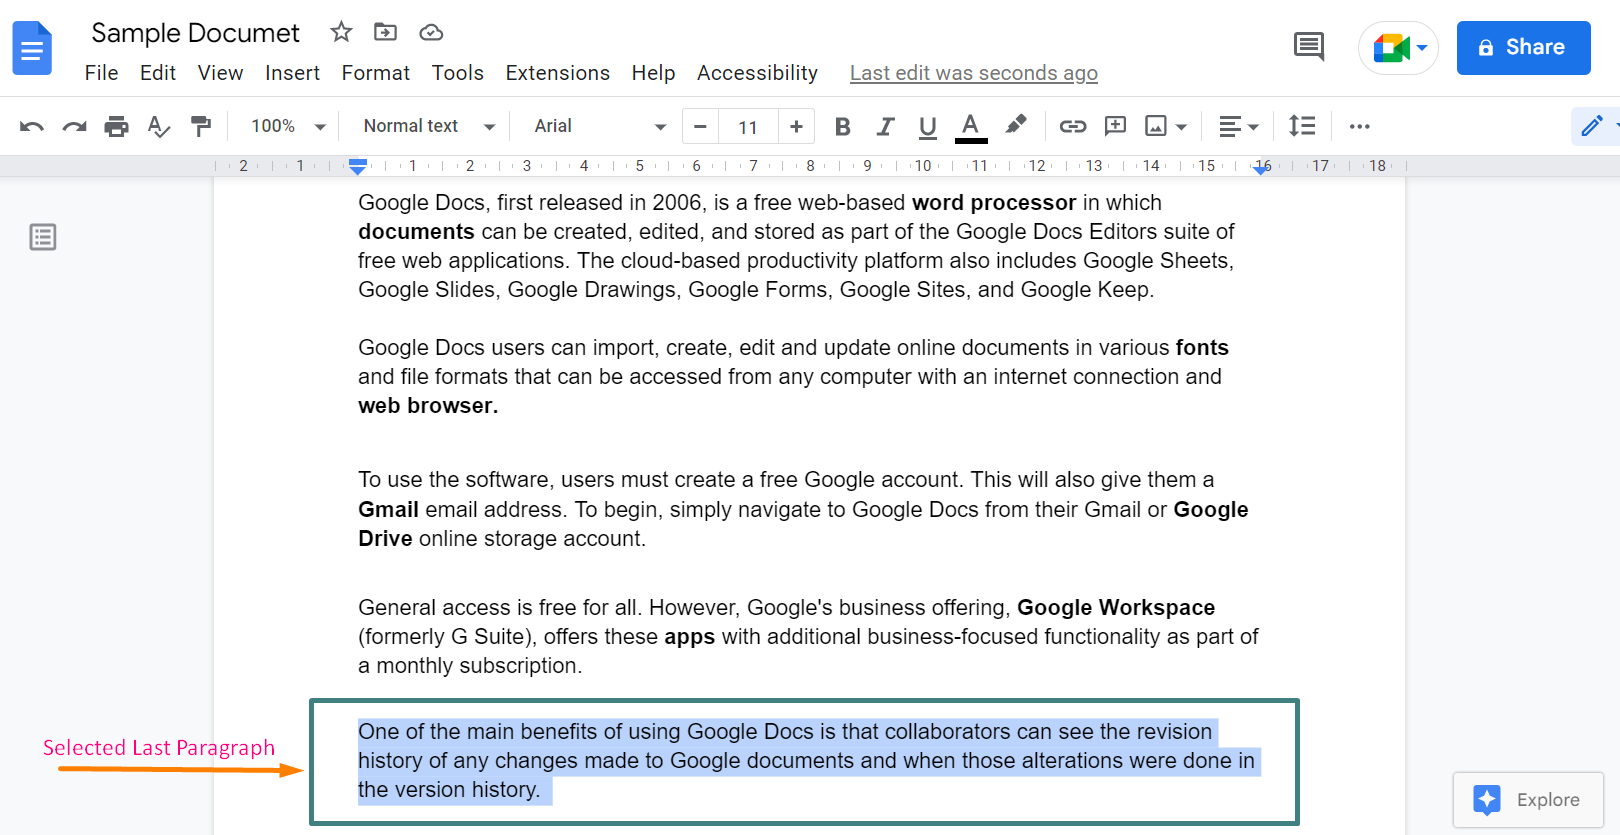The height and width of the screenshot is (835, 1620).
Task: Click the bold word fonts
Action: tap(1202, 348)
